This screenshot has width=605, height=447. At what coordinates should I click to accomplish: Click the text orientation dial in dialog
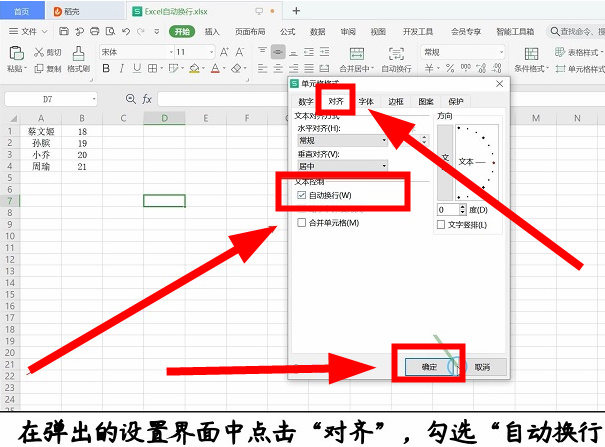(477, 162)
